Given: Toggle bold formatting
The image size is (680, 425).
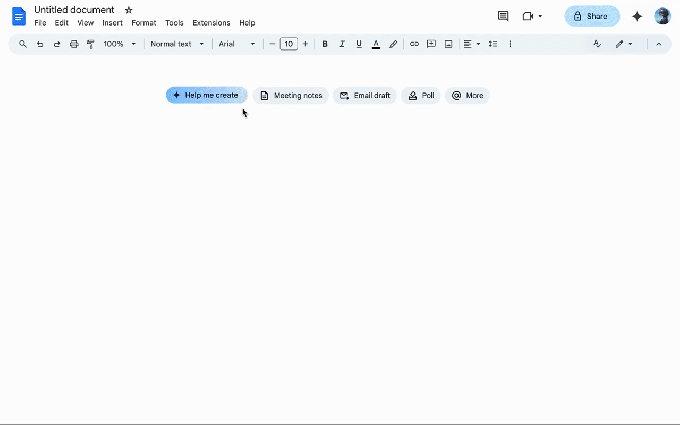Looking at the screenshot, I should coord(325,44).
